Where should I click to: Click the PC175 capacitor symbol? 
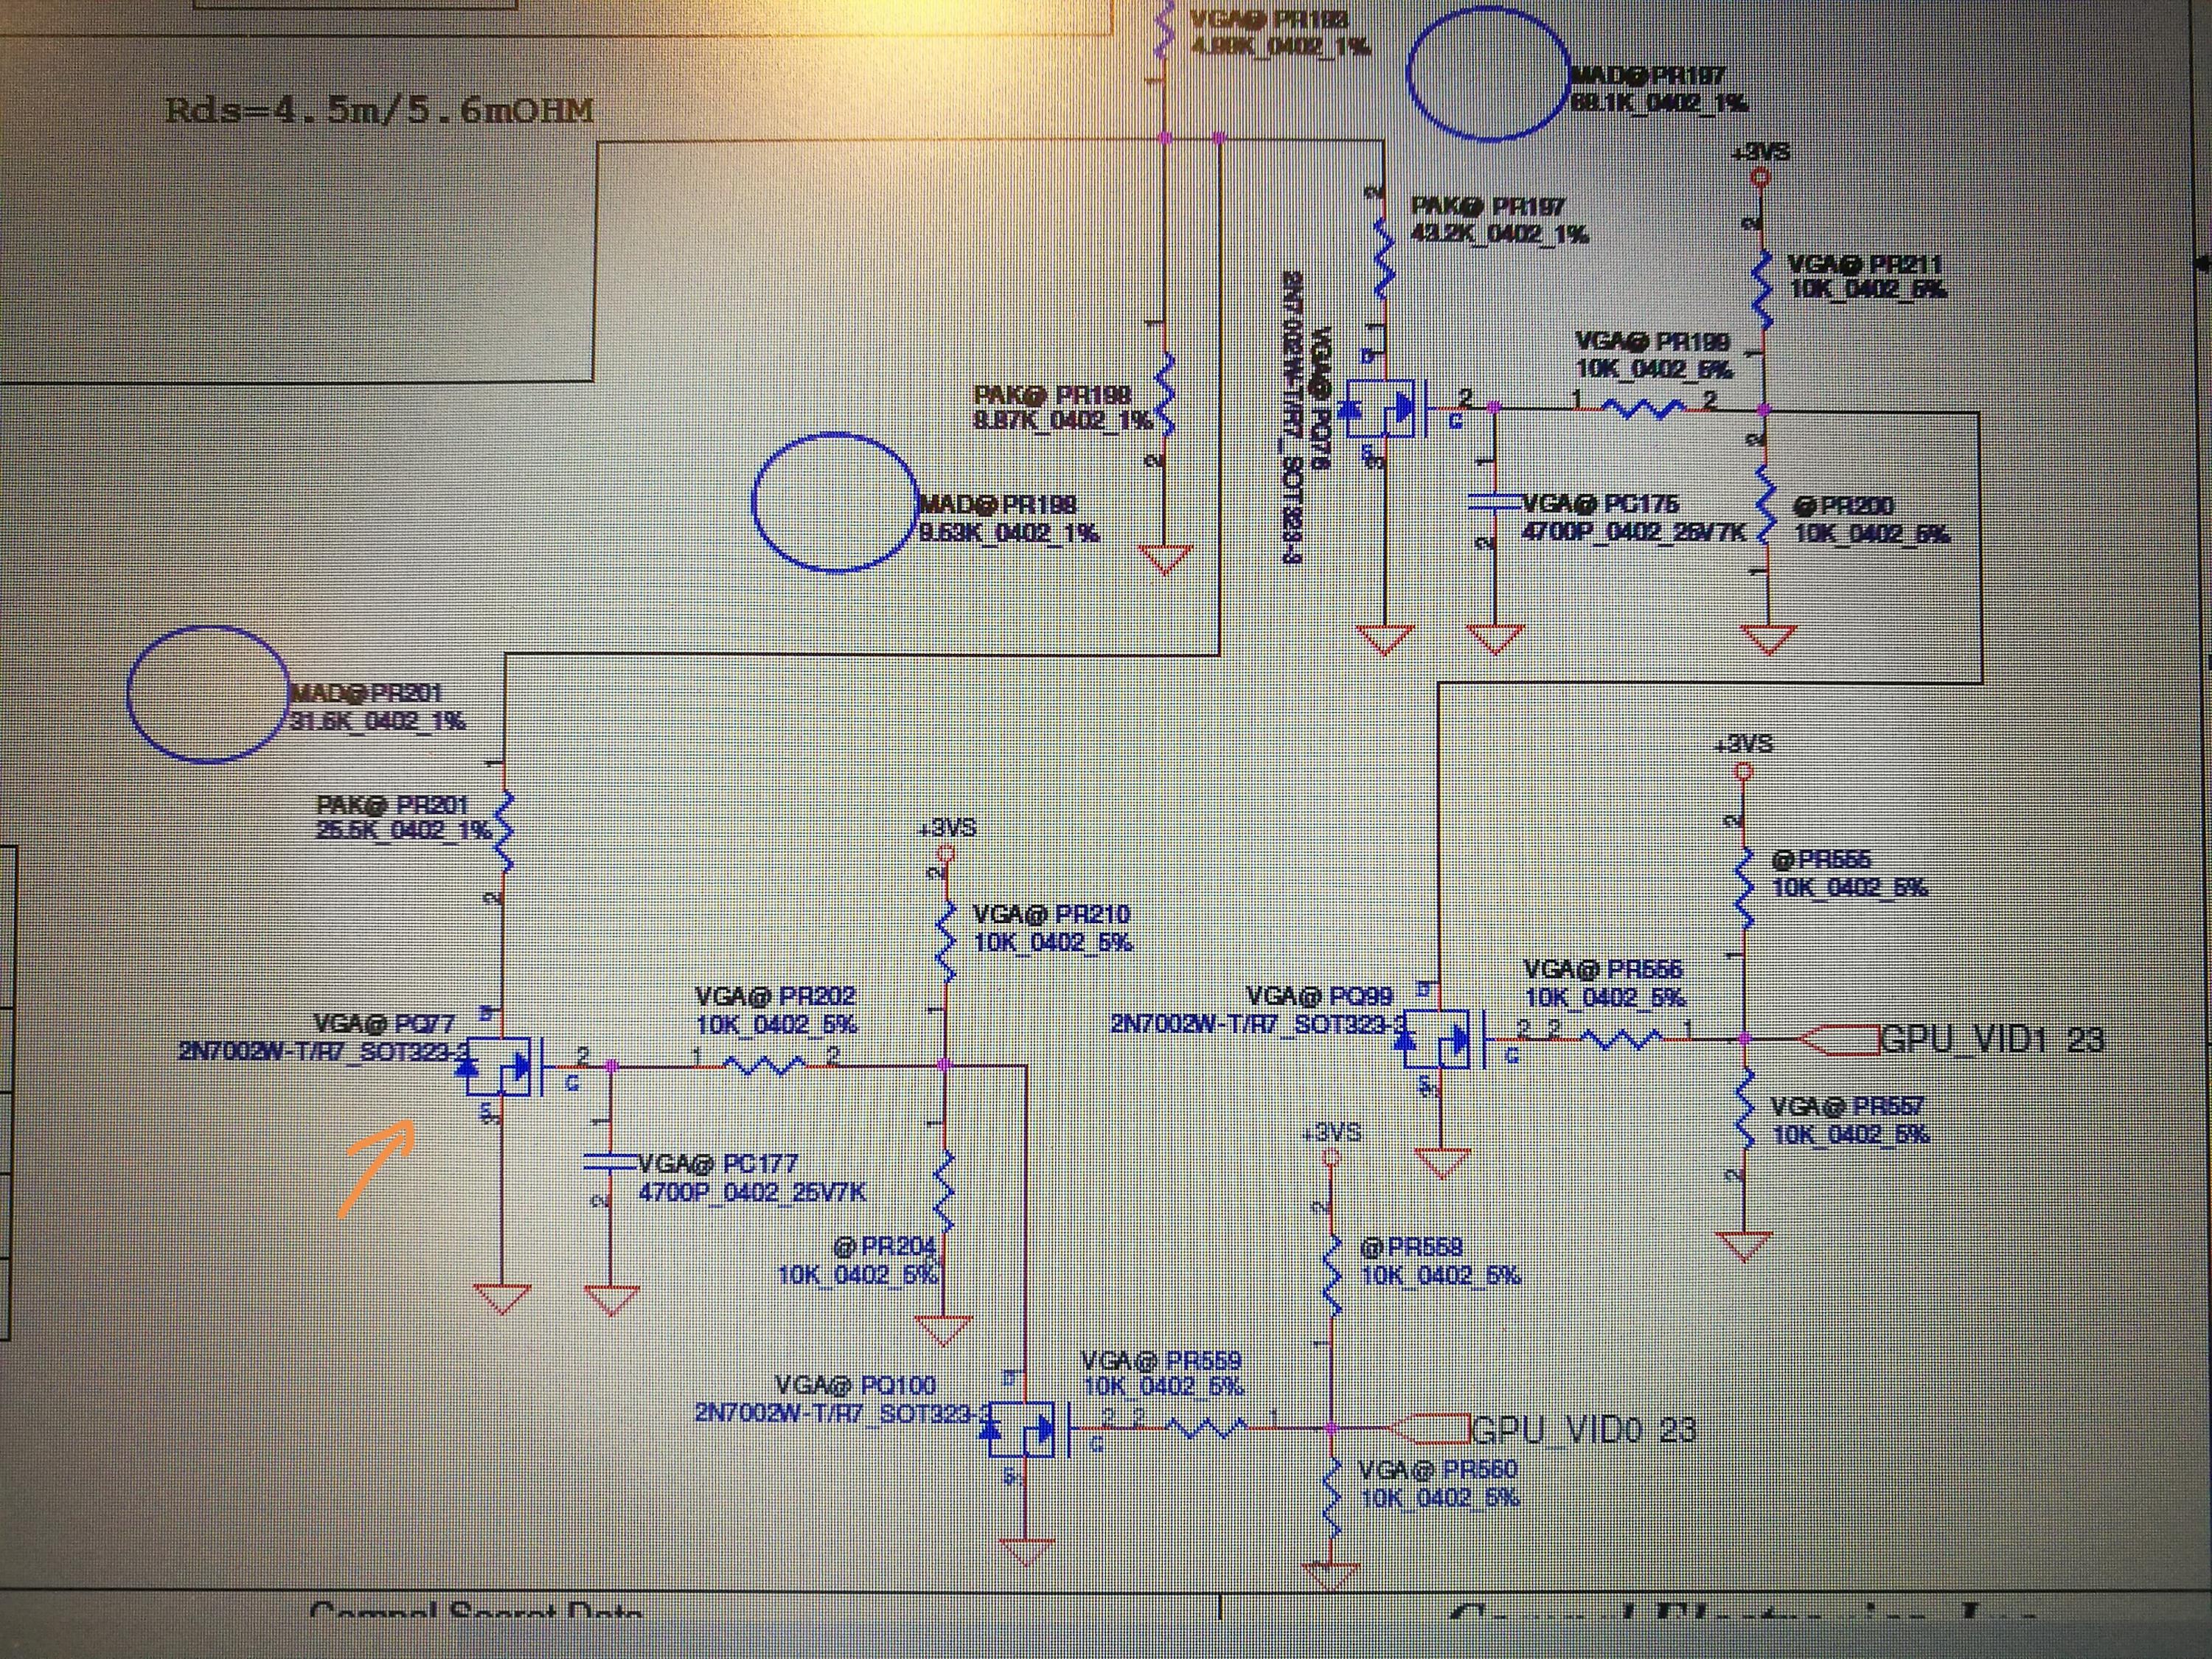pos(1494,502)
